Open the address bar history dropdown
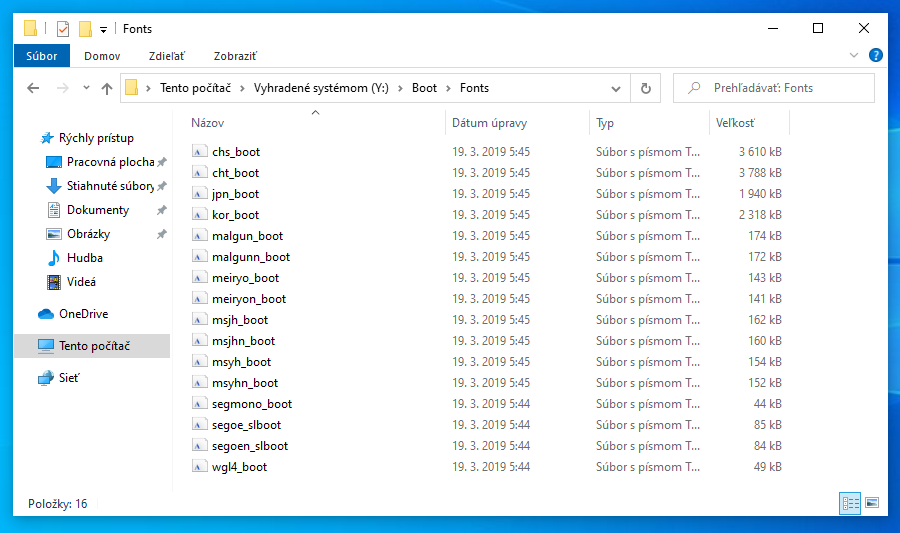The height and width of the screenshot is (533, 900). [621, 88]
